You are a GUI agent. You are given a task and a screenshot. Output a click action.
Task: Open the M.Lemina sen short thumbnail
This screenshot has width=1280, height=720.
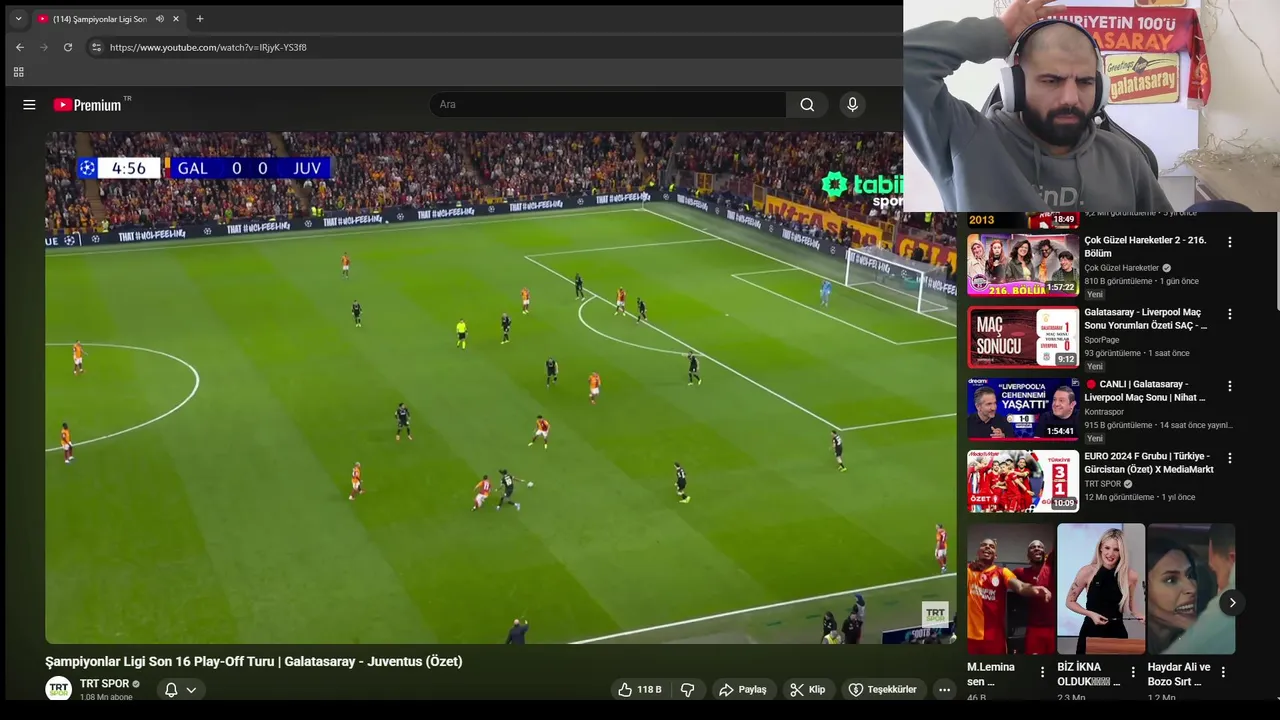1010,589
